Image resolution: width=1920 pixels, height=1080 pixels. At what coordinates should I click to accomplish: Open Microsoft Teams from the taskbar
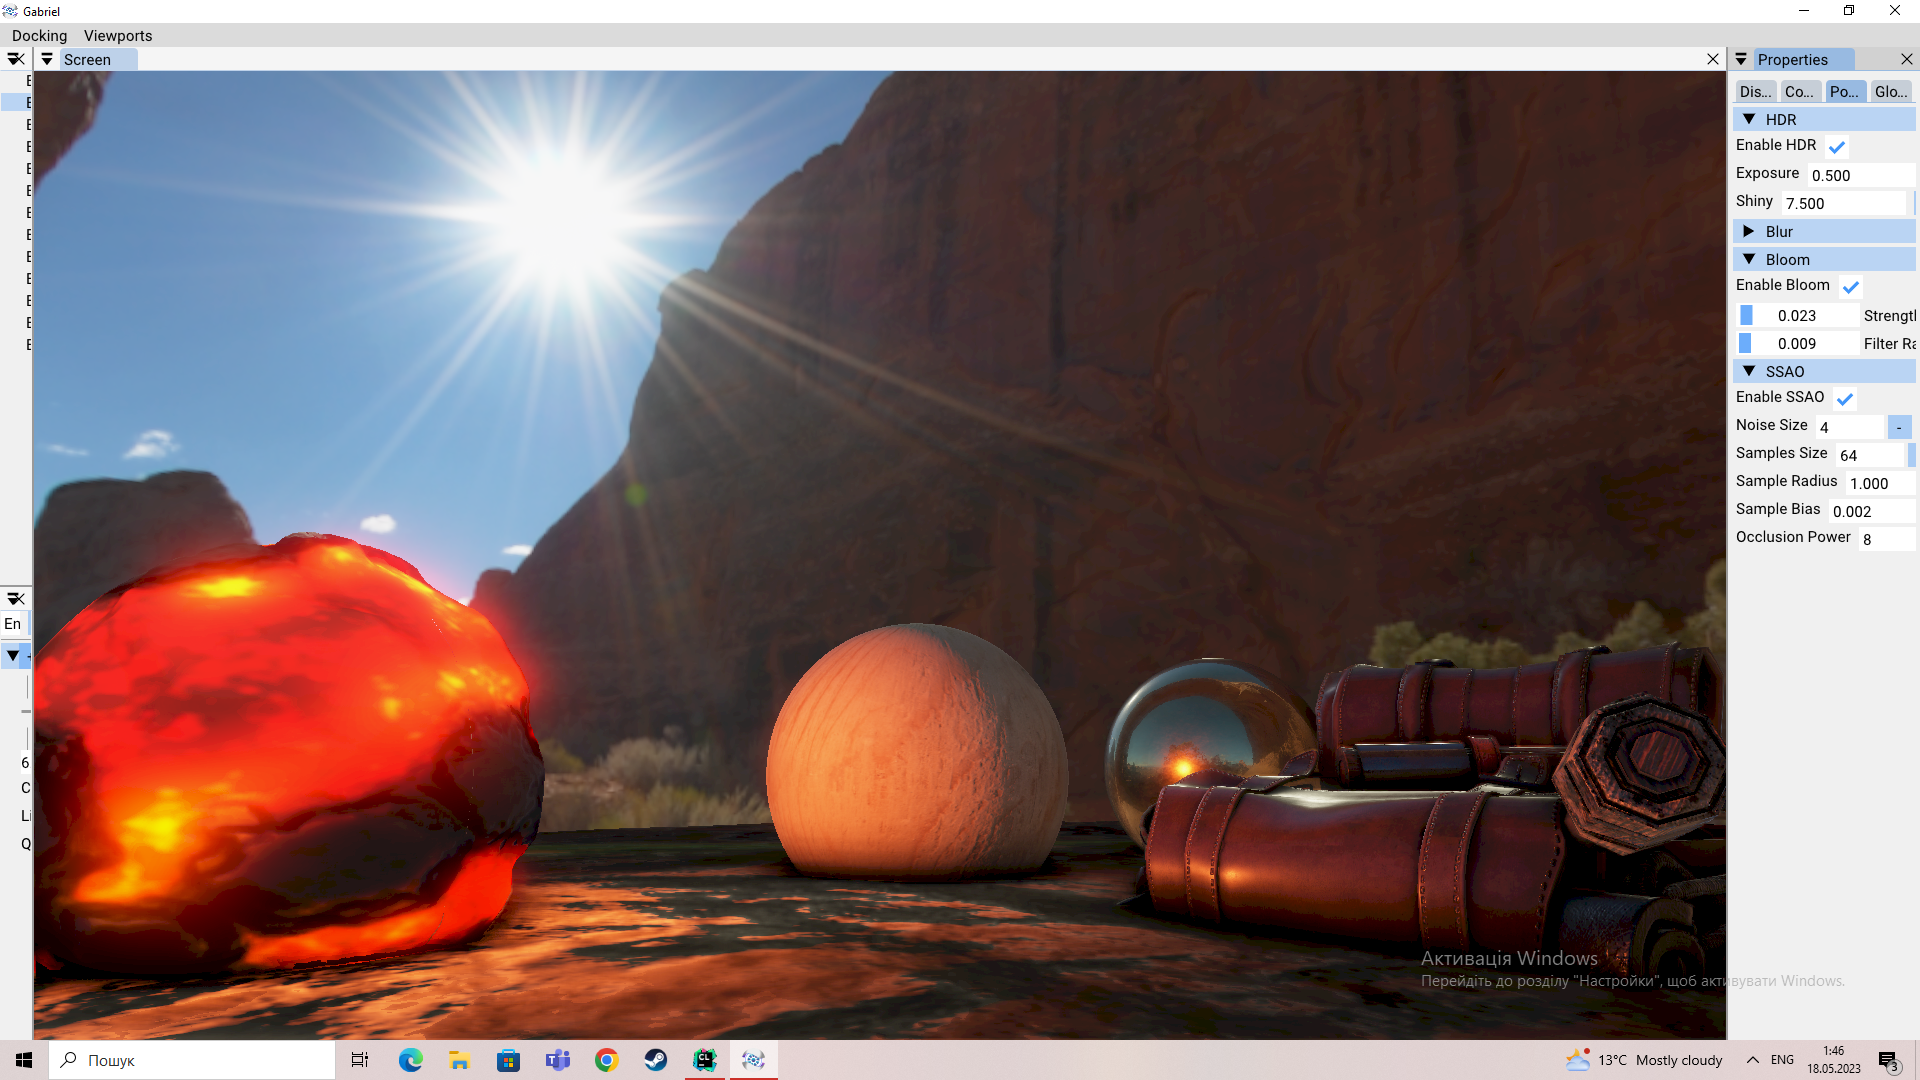(557, 1060)
